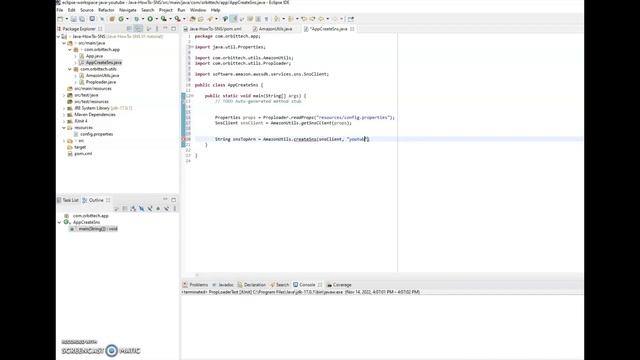Open the Problems tab
Image resolution: width=640 pixels, height=360 pixels.
(196, 284)
